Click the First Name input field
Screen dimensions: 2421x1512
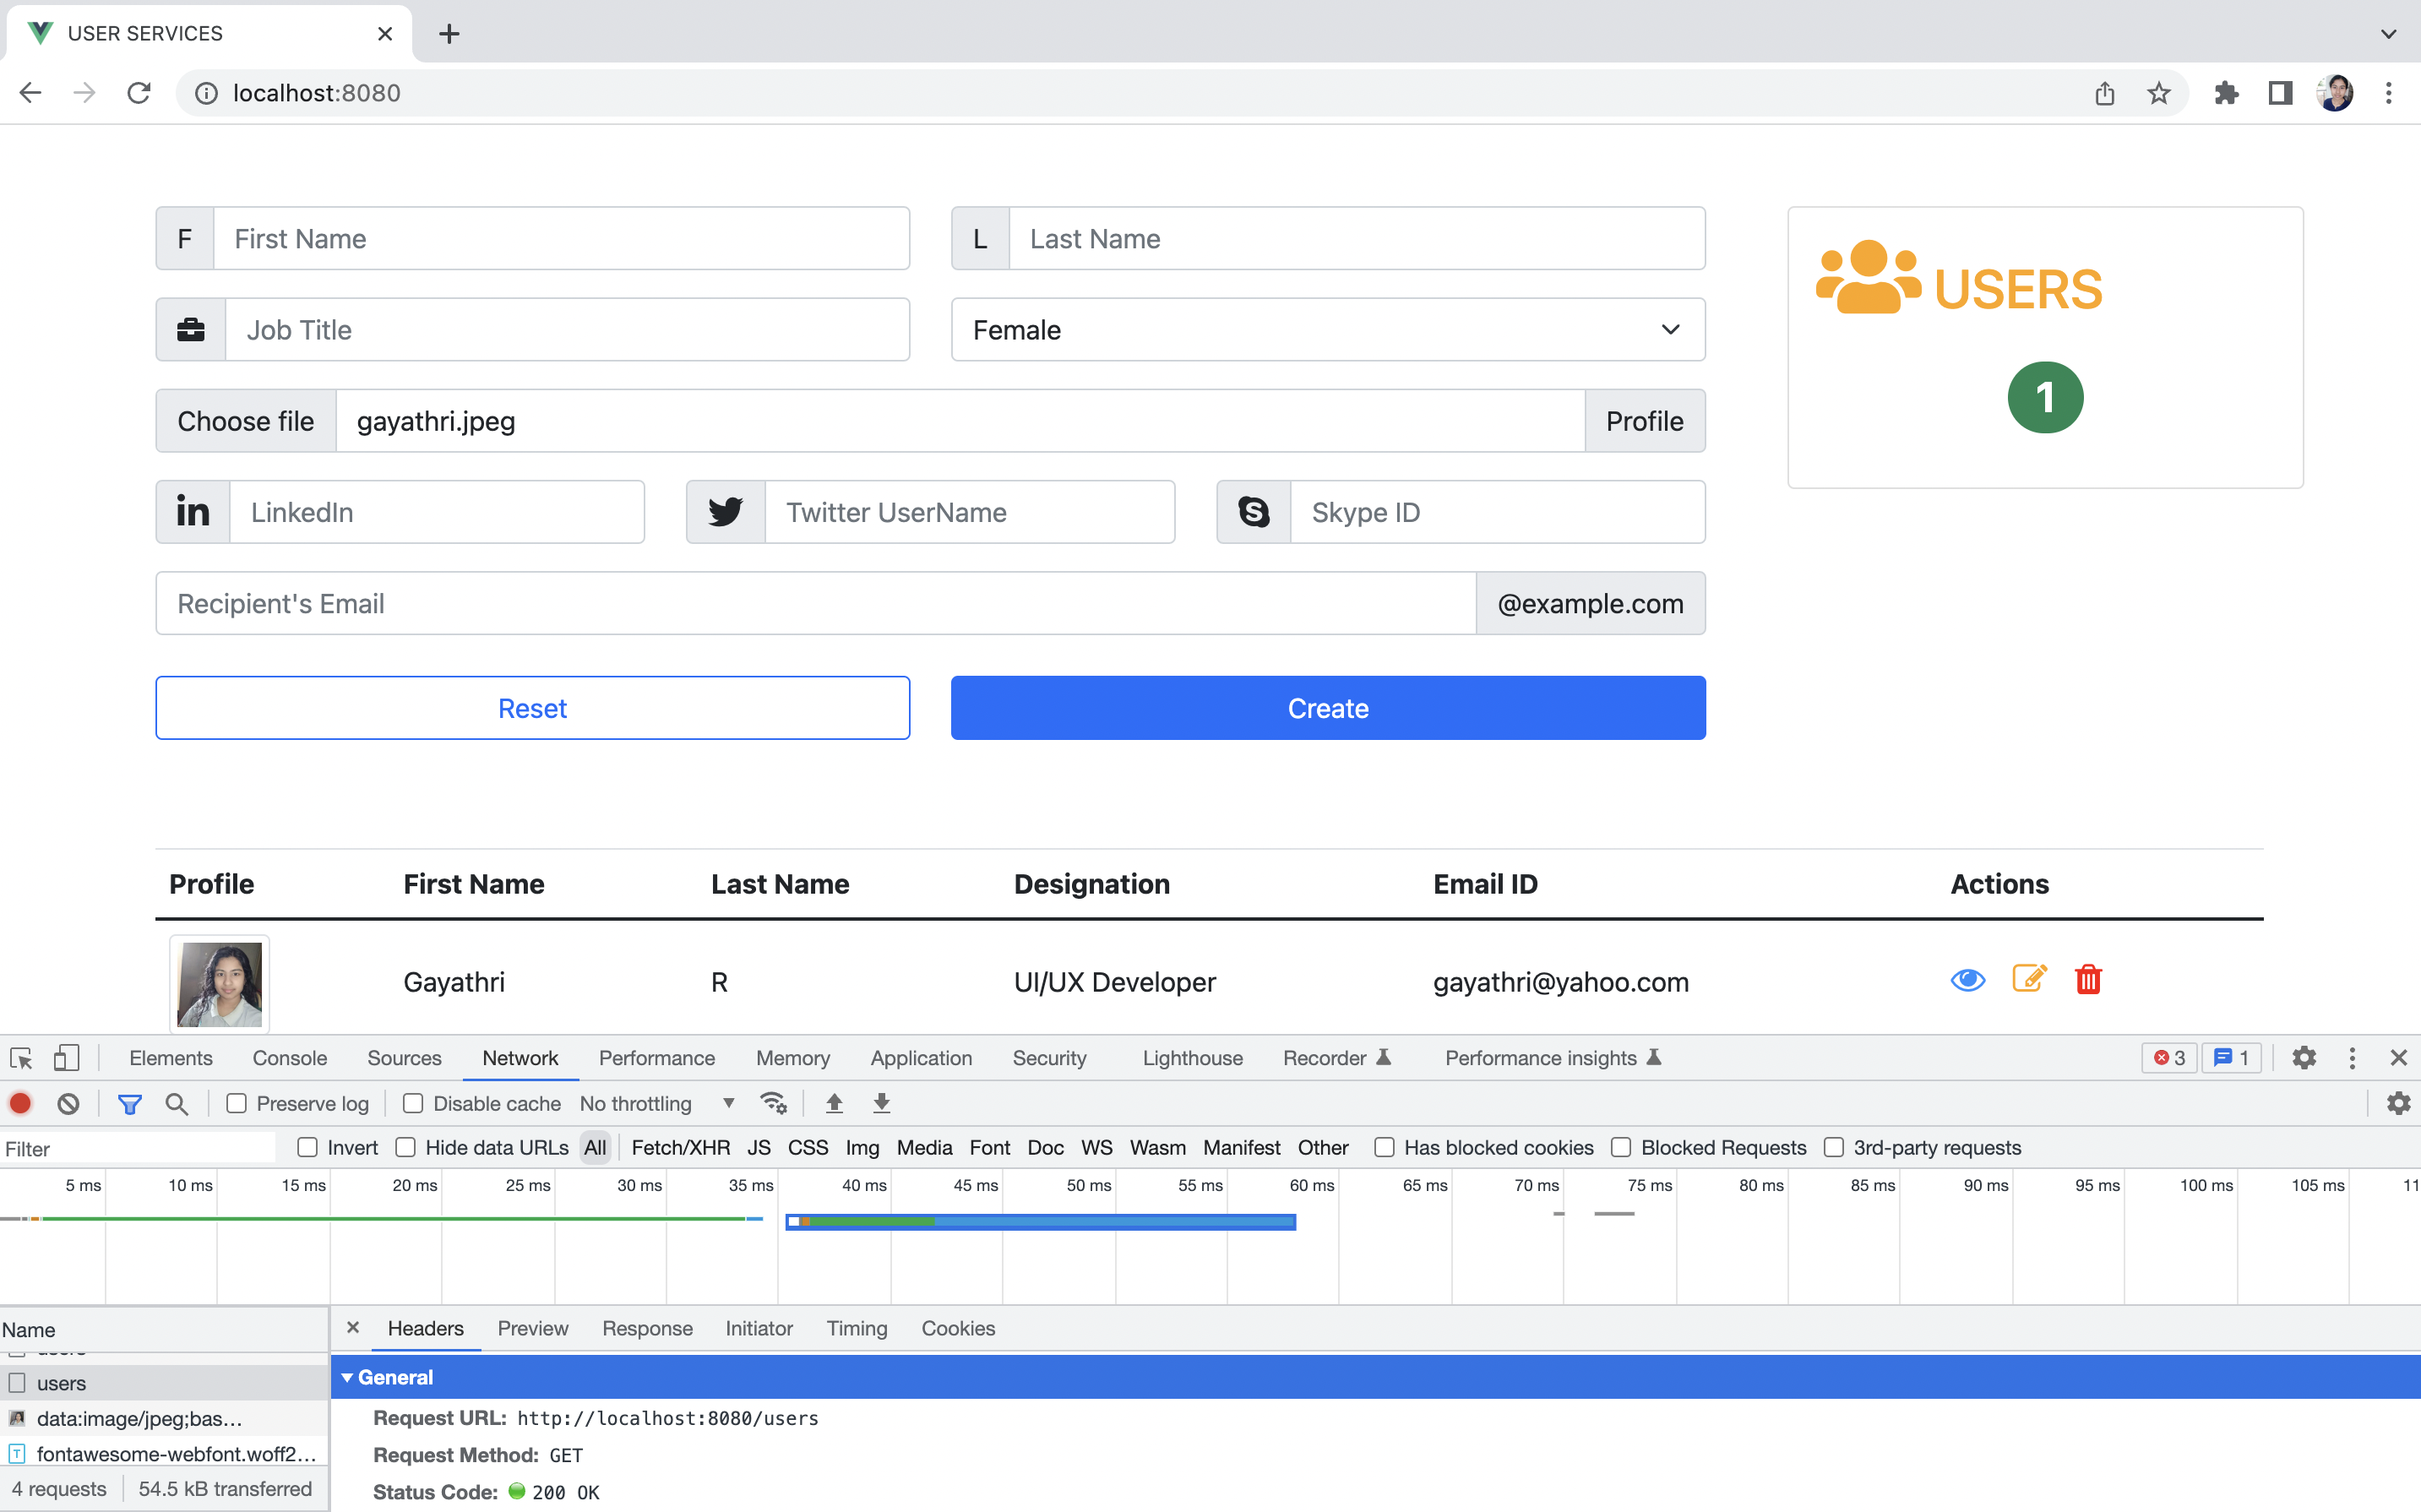pos(560,238)
